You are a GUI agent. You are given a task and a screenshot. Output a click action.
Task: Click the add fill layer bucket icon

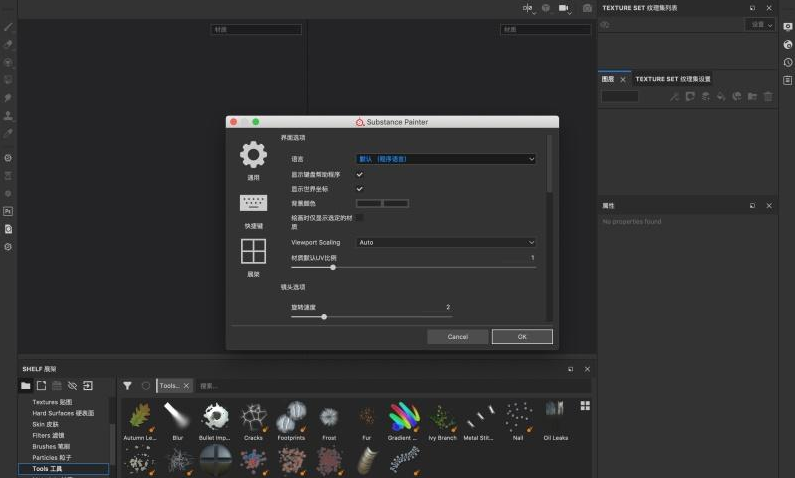coord(721,96)
